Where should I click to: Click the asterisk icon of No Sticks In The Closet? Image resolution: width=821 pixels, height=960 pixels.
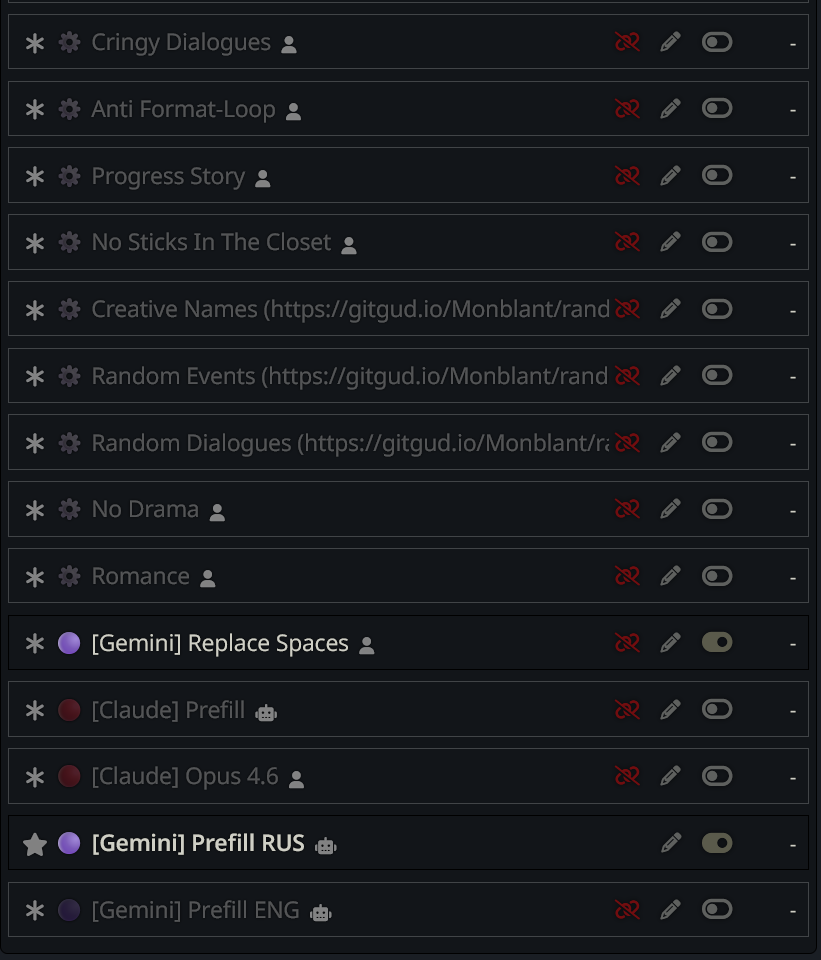coord(35,243)
